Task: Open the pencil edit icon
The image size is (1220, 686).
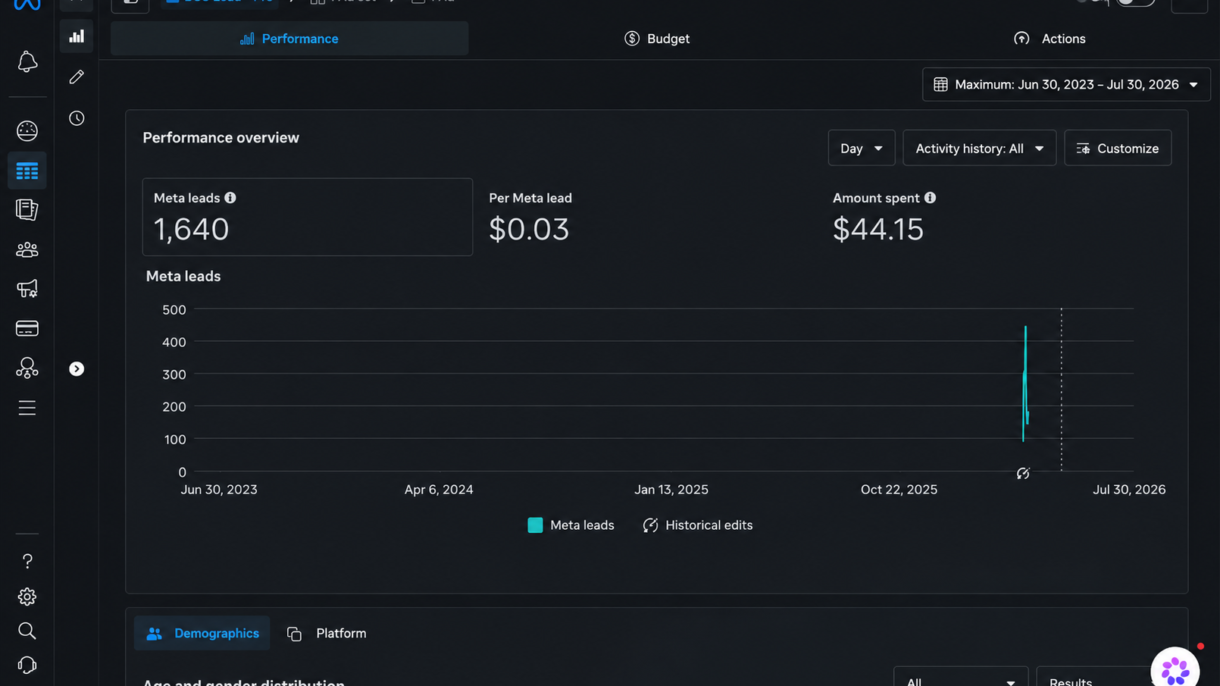Action: (77, 77)
